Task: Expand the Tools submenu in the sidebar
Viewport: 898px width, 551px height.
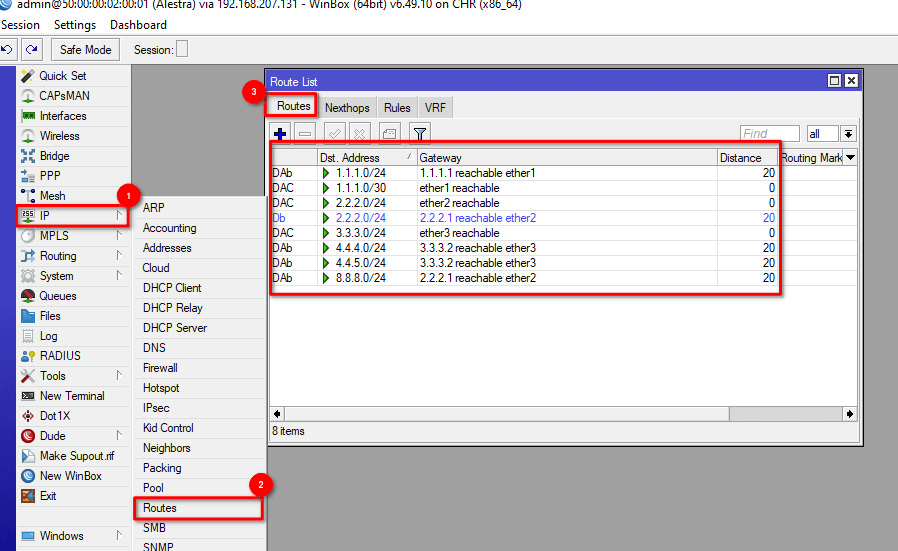Action: (53, 376)
